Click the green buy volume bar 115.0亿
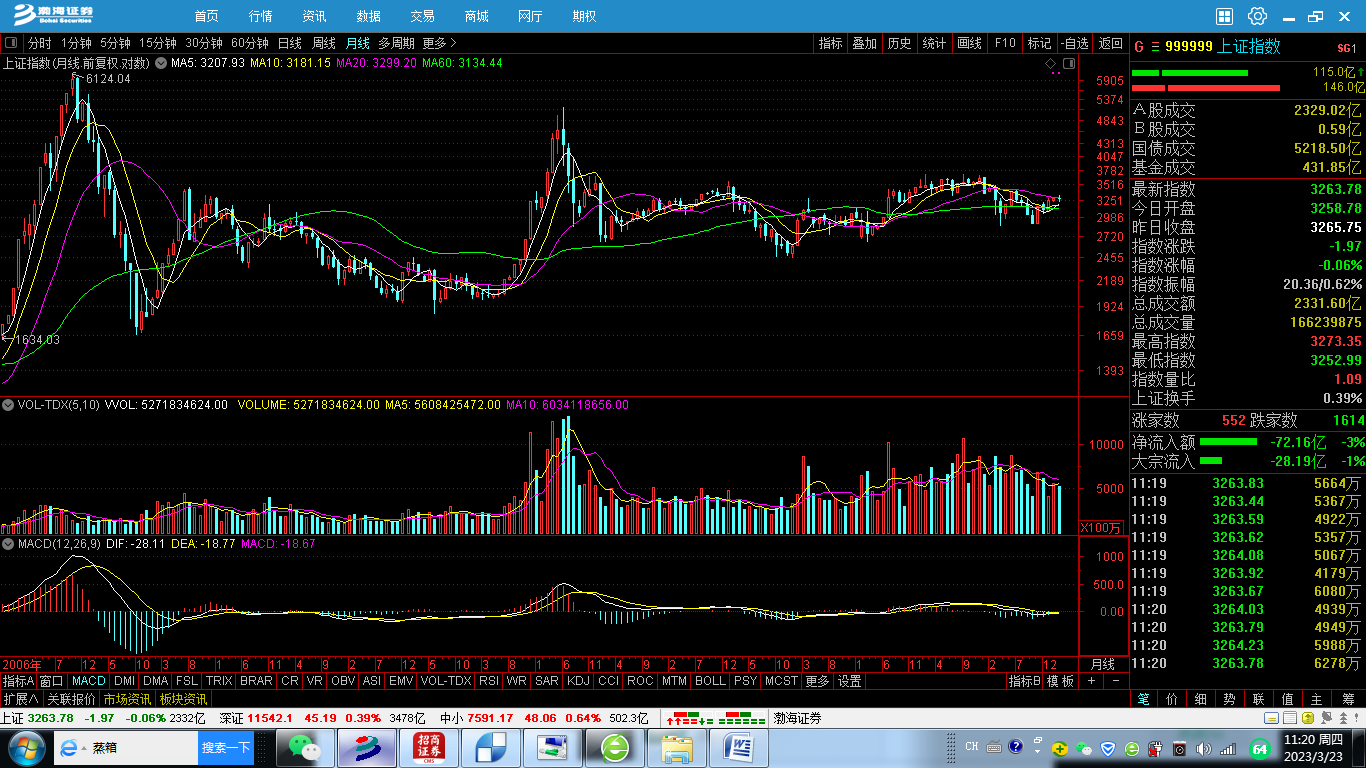The width and height of the screenshot is (1366, 768). tap(1190, 73)
